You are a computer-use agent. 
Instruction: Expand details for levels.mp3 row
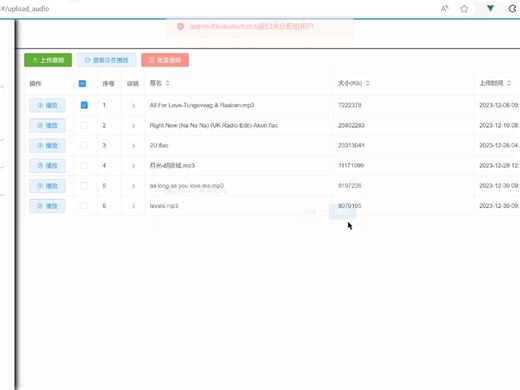point(133,206)
